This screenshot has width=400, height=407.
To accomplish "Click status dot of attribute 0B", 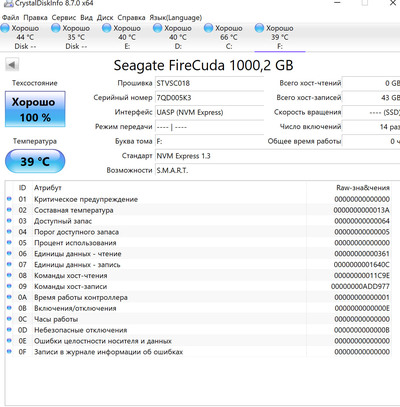I will (x=9, y=308).
